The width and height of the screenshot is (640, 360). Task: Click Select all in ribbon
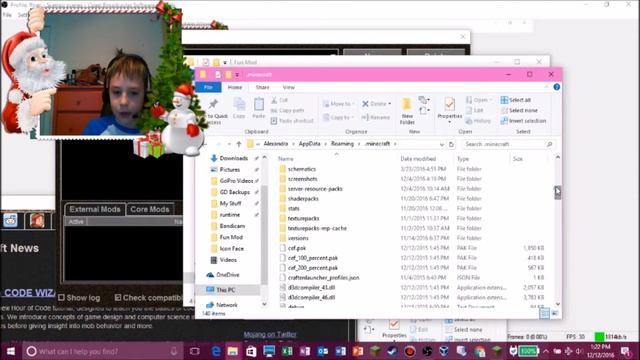tap(516, 100)
